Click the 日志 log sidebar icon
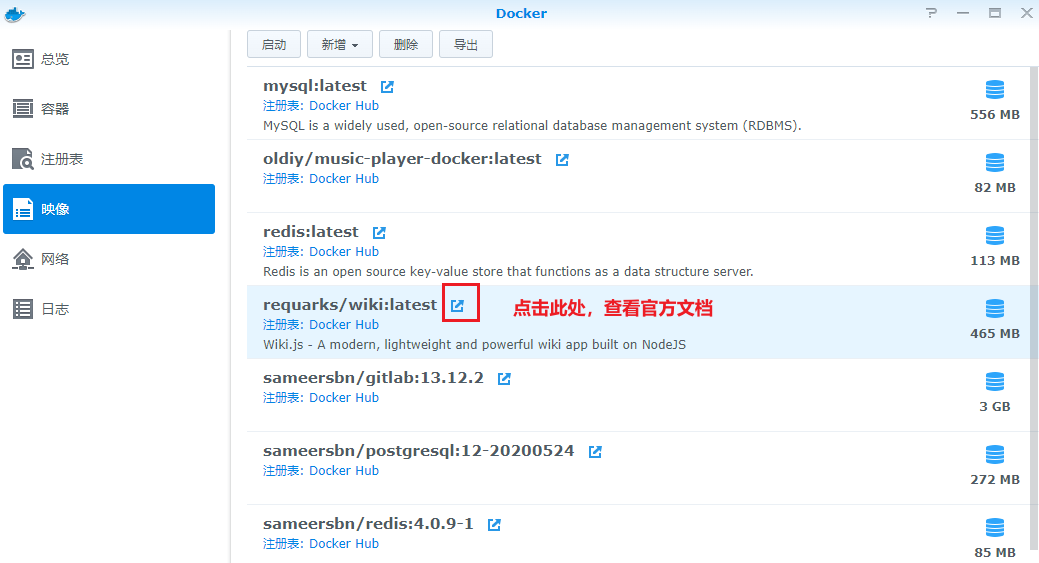The image size is (1039, 563). (23, 309)
